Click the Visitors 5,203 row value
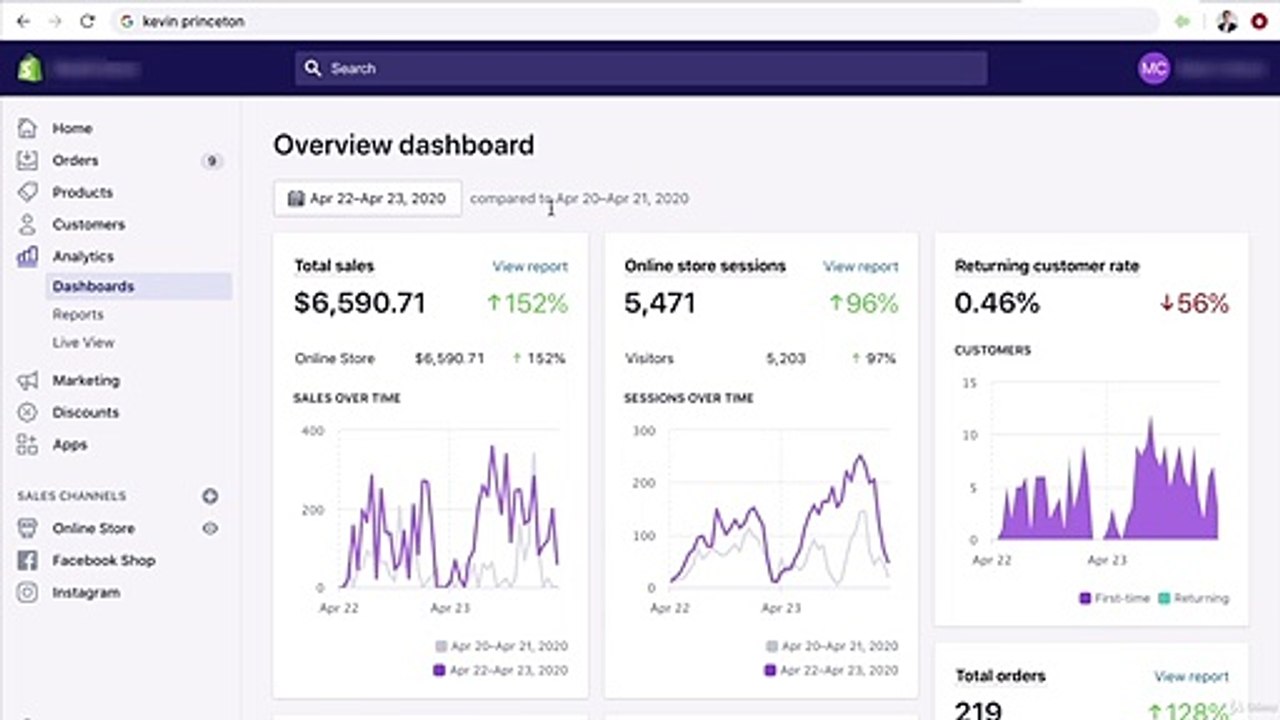1280x720 pixels. [x=786, y=358]
